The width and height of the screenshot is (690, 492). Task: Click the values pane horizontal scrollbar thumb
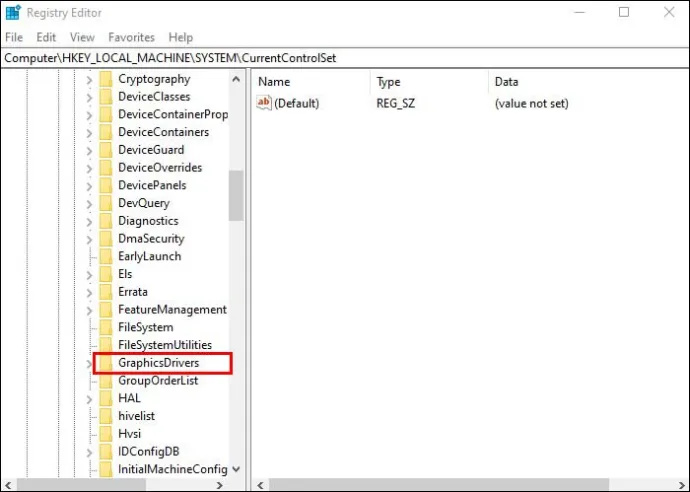[x=439, y=485]
